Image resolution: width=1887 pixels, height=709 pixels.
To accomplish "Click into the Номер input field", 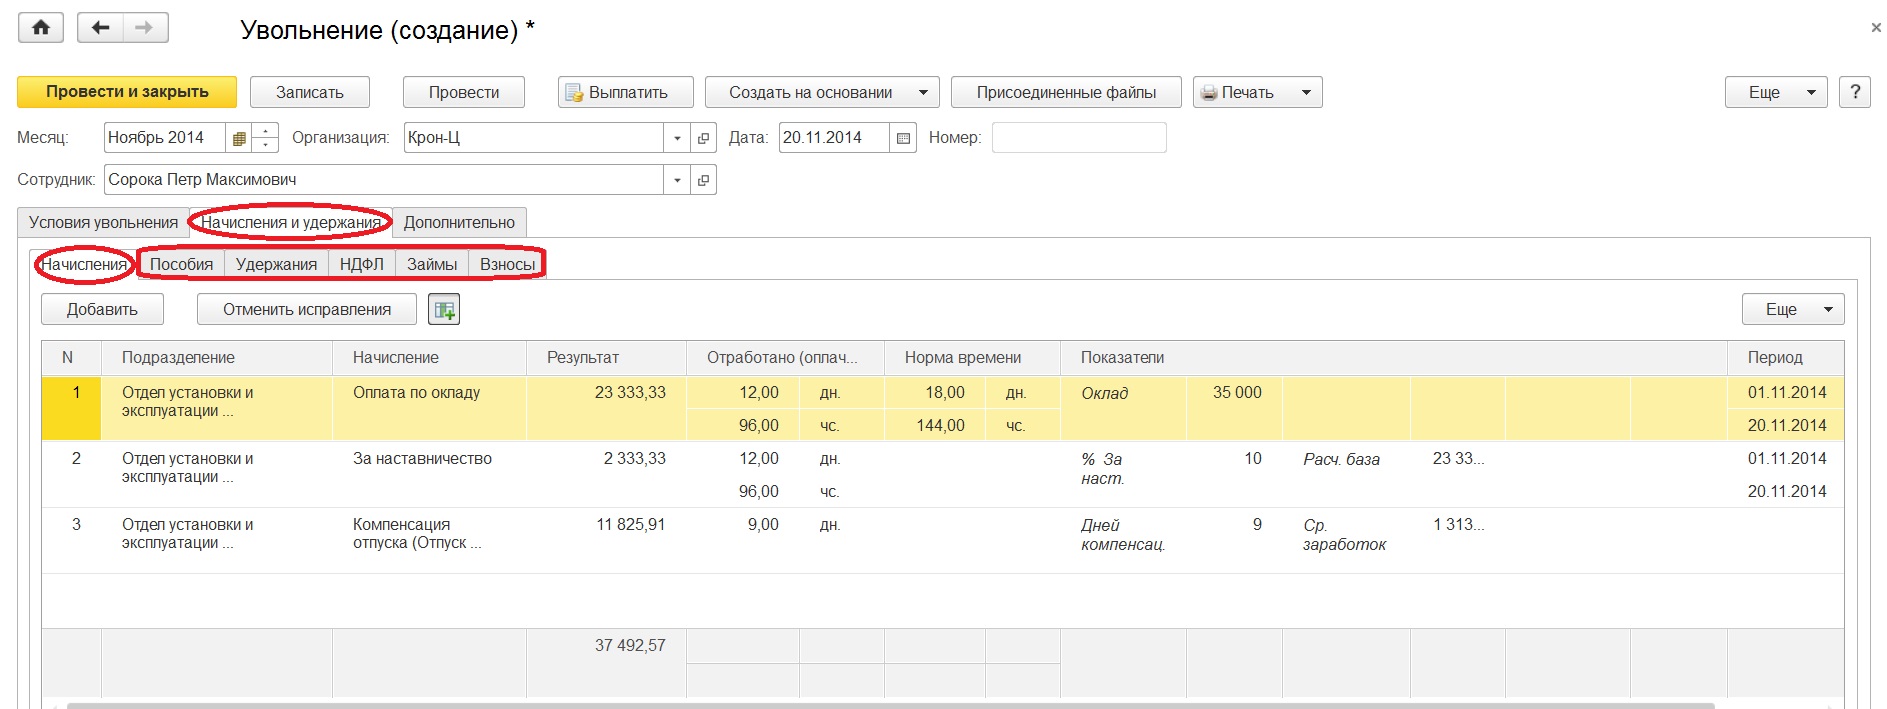I will coord(1078,138).
